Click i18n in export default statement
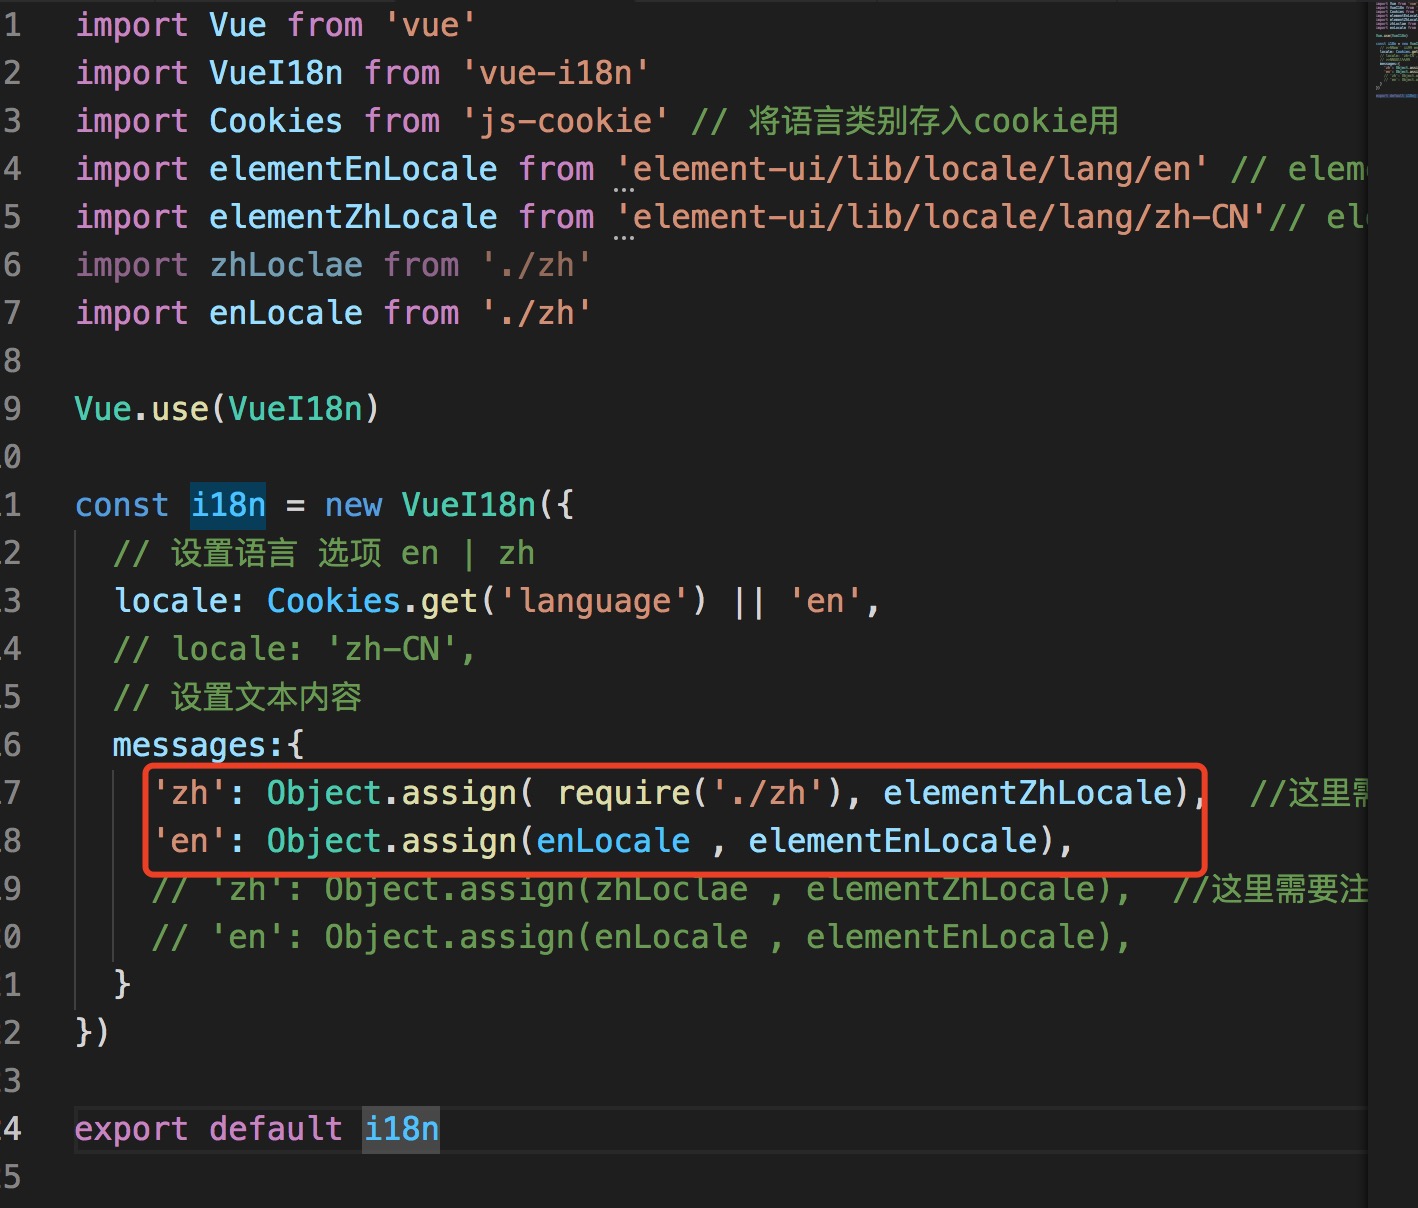 (x=401, y=1129)
